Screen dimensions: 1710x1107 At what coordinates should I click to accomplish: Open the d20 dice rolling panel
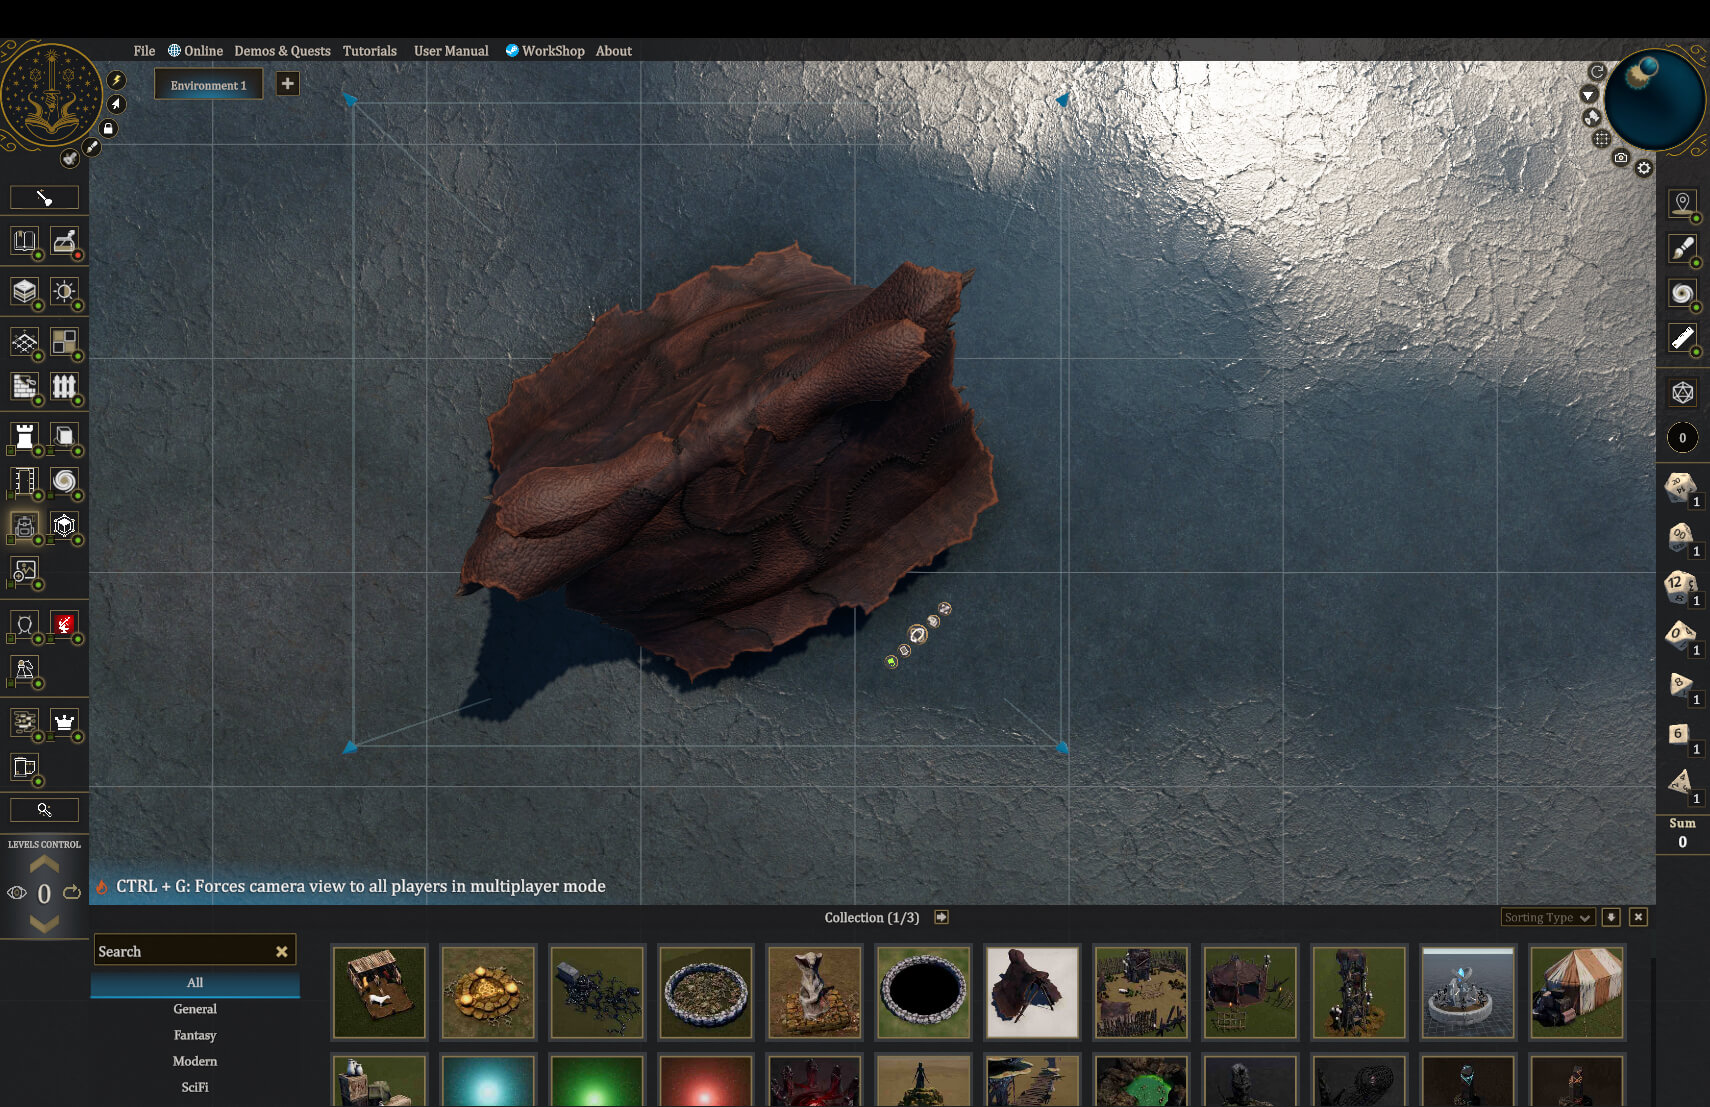pyautogui.click(x=1683, y=391)
